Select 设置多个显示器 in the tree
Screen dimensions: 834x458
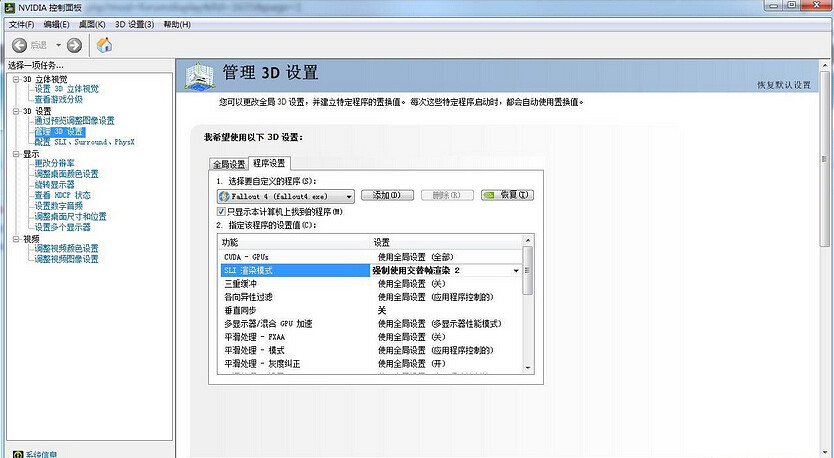click(63, 227)
